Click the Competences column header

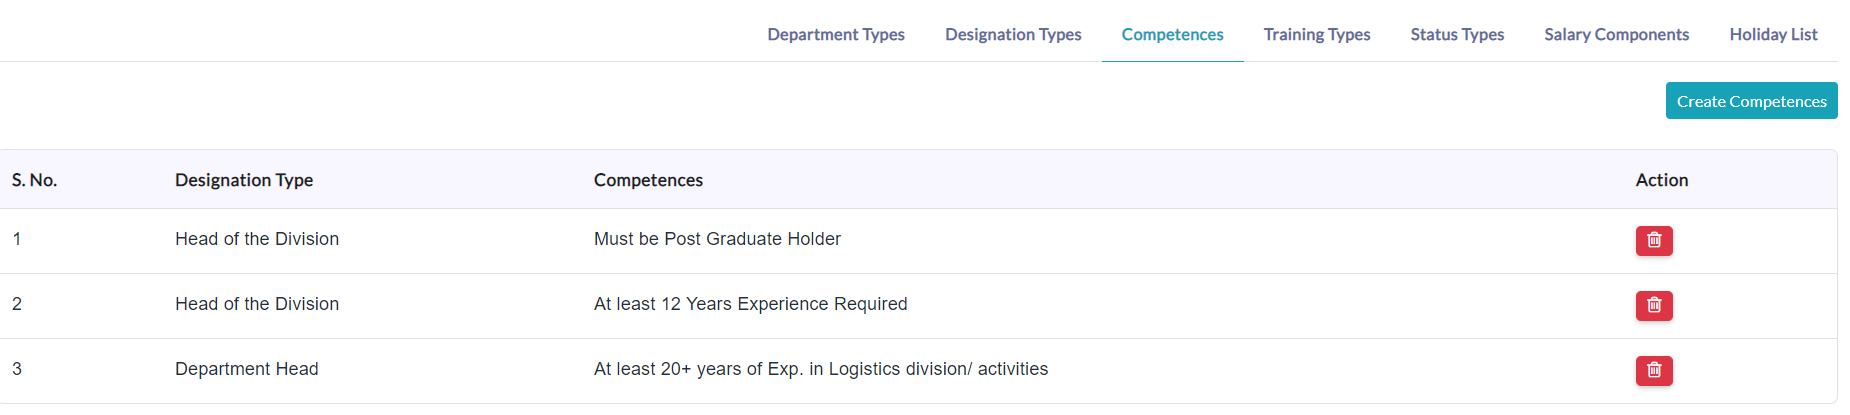648,180
